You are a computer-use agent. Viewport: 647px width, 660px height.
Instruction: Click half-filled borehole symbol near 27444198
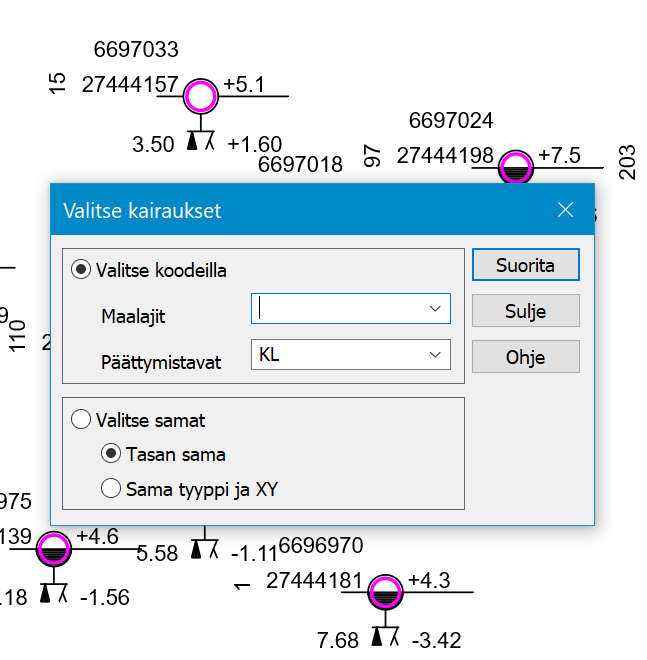(516, 167)
